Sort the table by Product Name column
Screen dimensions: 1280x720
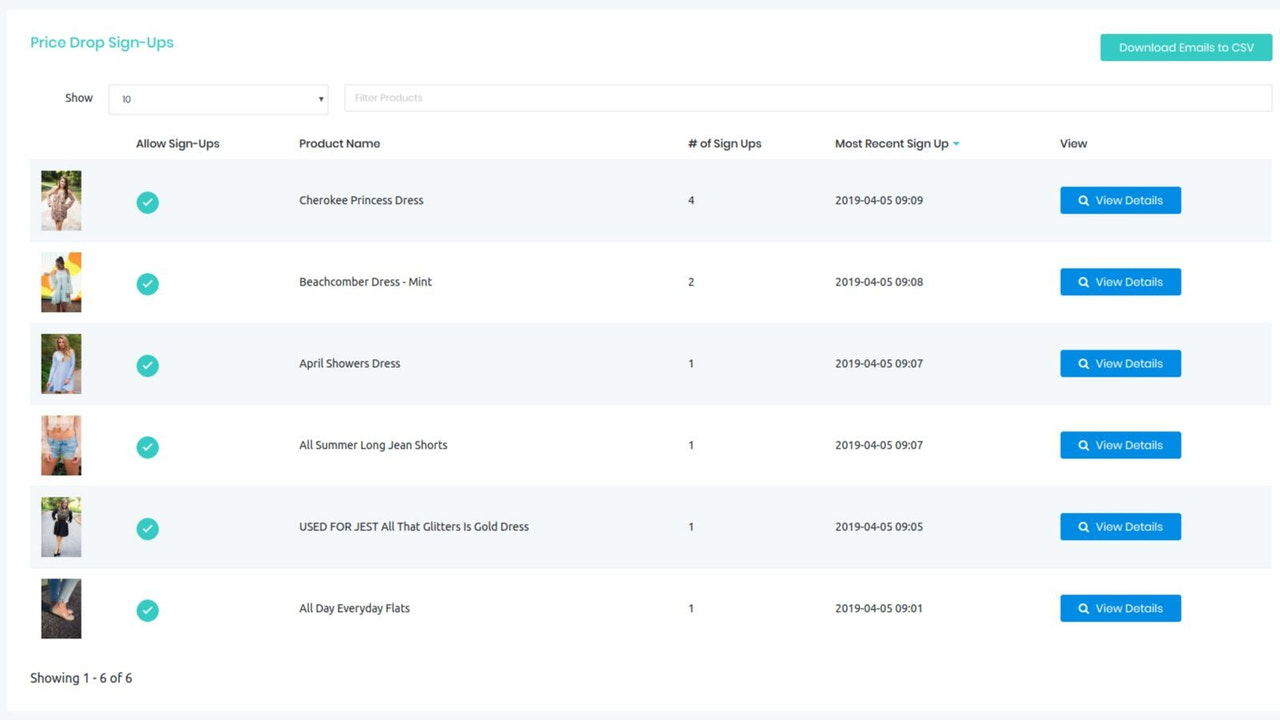(x=338, y=143)
